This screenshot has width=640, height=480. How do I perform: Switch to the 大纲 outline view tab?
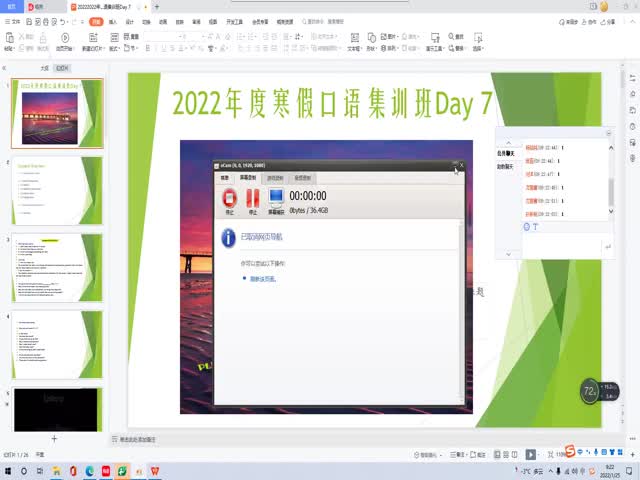point(45,68)
